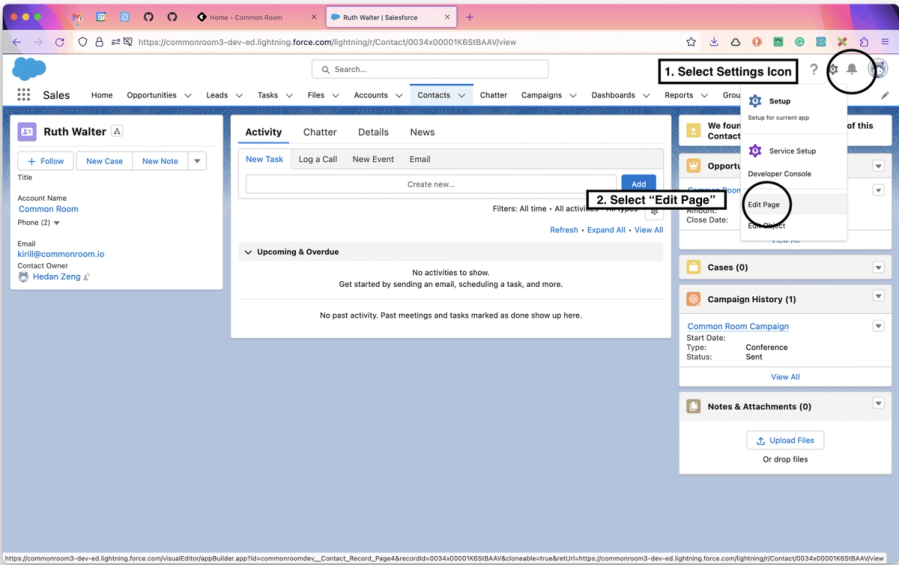Screen dimensions: 899x565
Task: Click the Salesforce cloud logo
Action: coord(29,69)
